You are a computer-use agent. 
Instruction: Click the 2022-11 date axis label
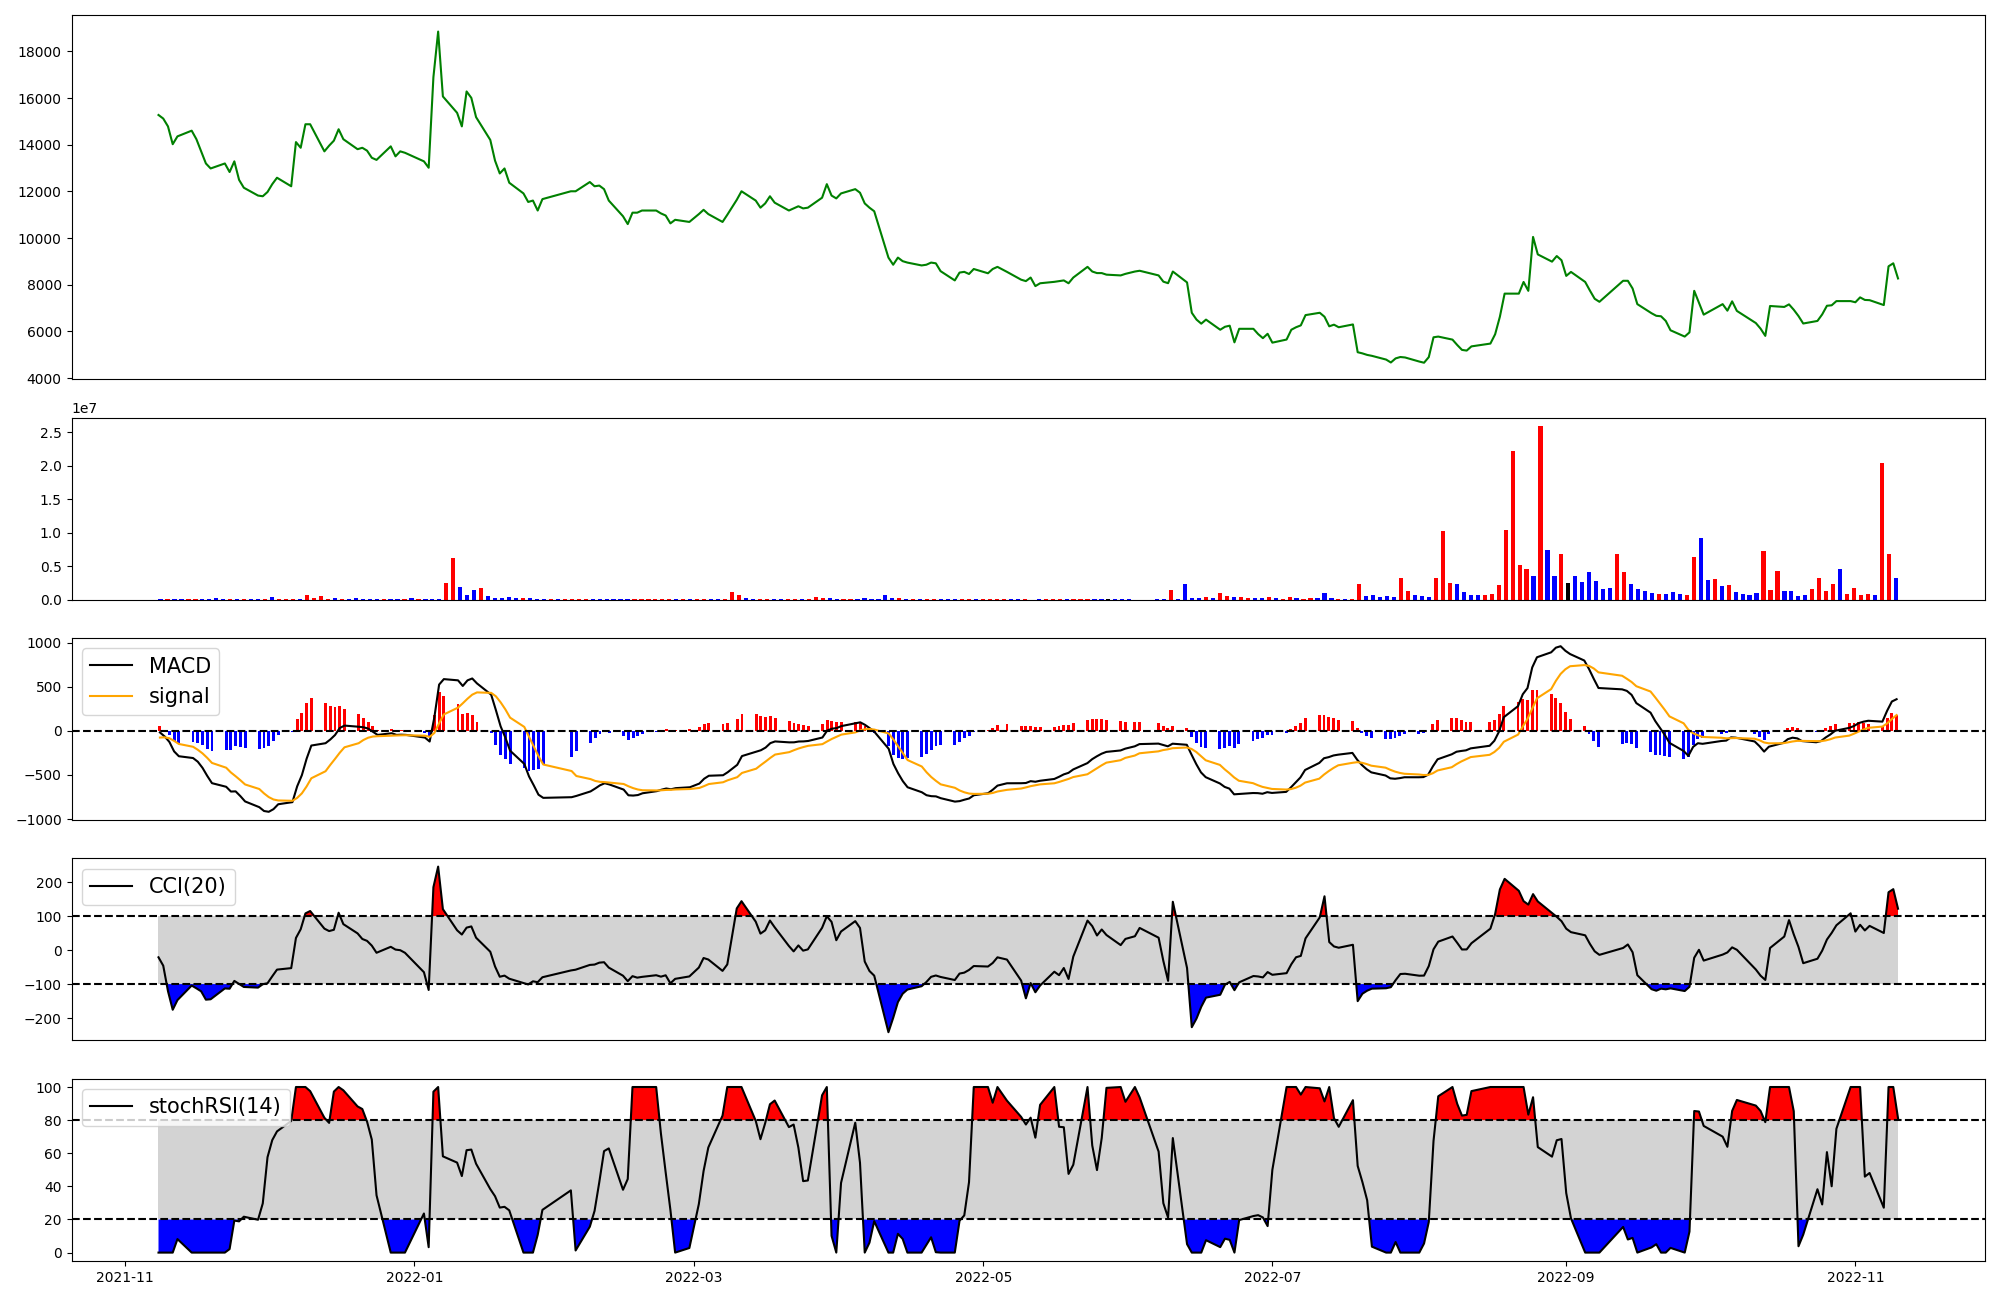(1855, 1277)
